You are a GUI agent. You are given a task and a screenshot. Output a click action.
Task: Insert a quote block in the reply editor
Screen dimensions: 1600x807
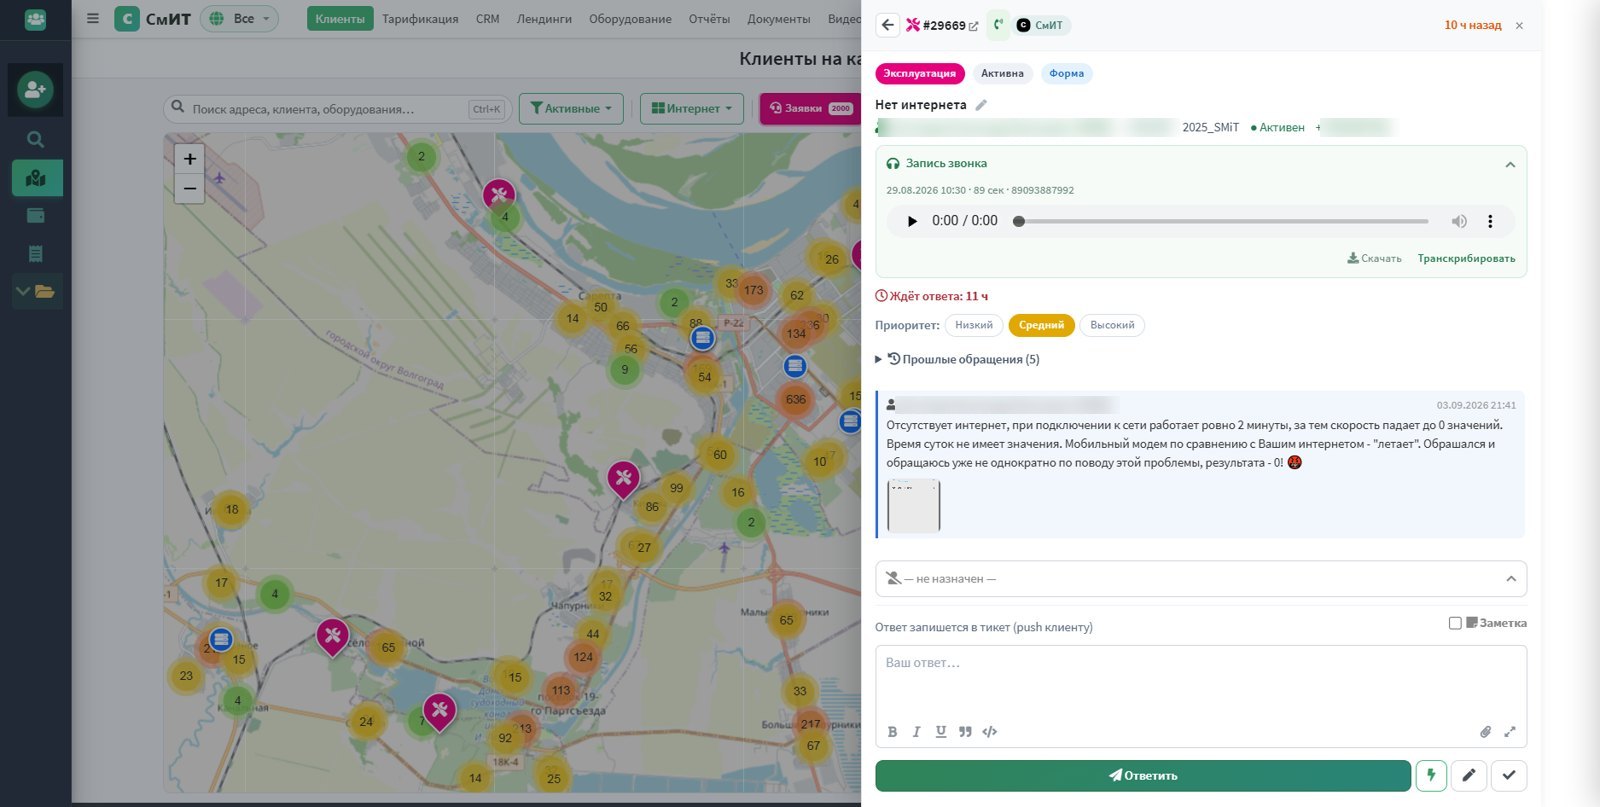[965, 732]
